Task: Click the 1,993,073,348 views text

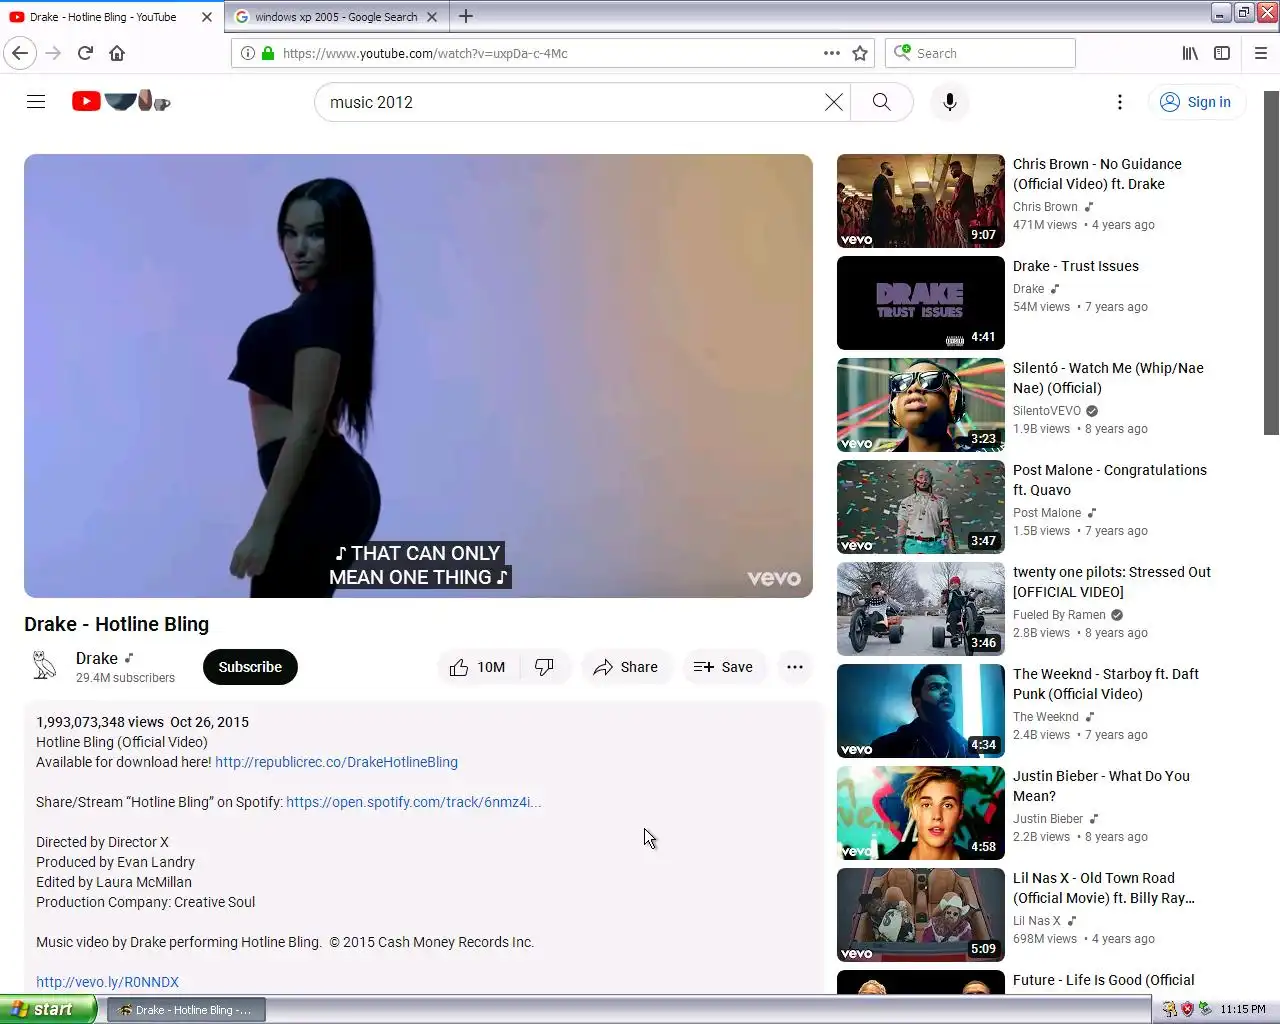Action: 100,722
